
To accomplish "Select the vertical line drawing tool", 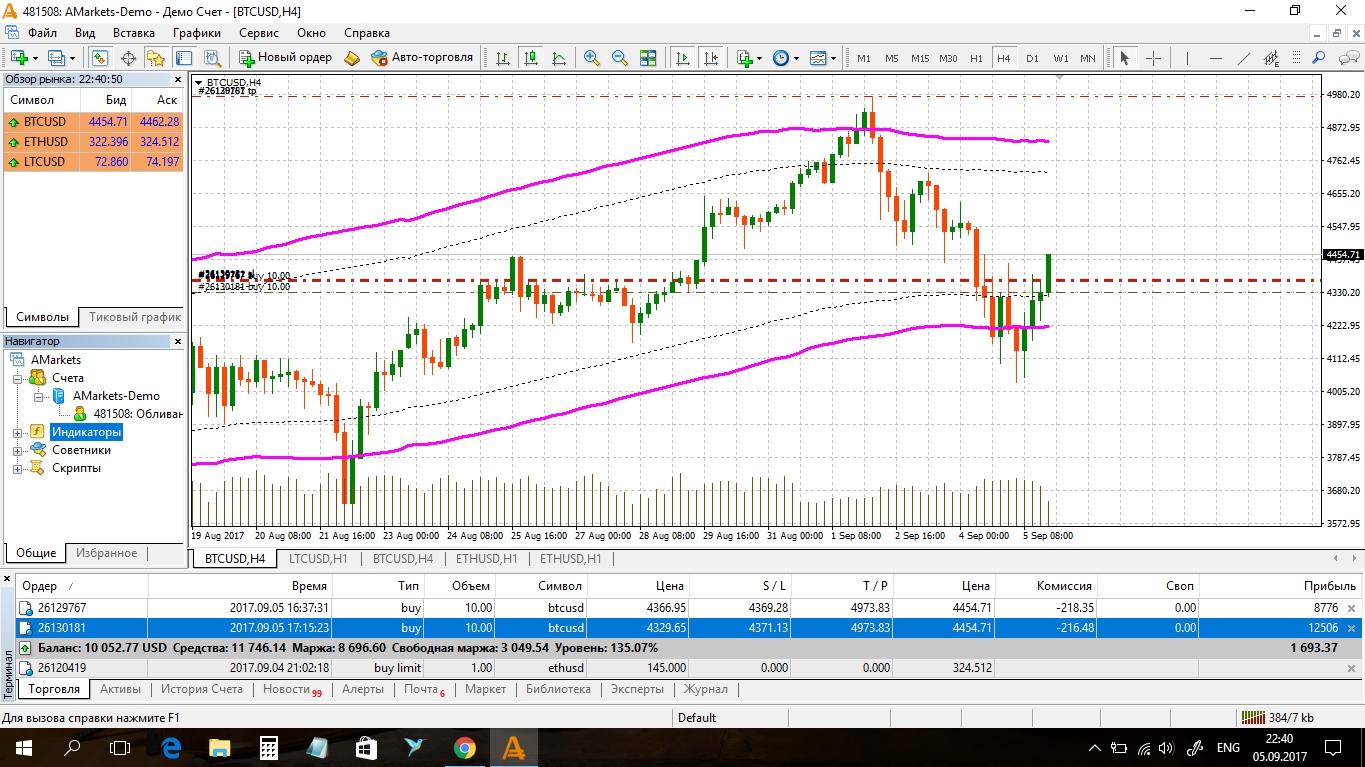I will pyautogui.click(x=1187, y=58).
